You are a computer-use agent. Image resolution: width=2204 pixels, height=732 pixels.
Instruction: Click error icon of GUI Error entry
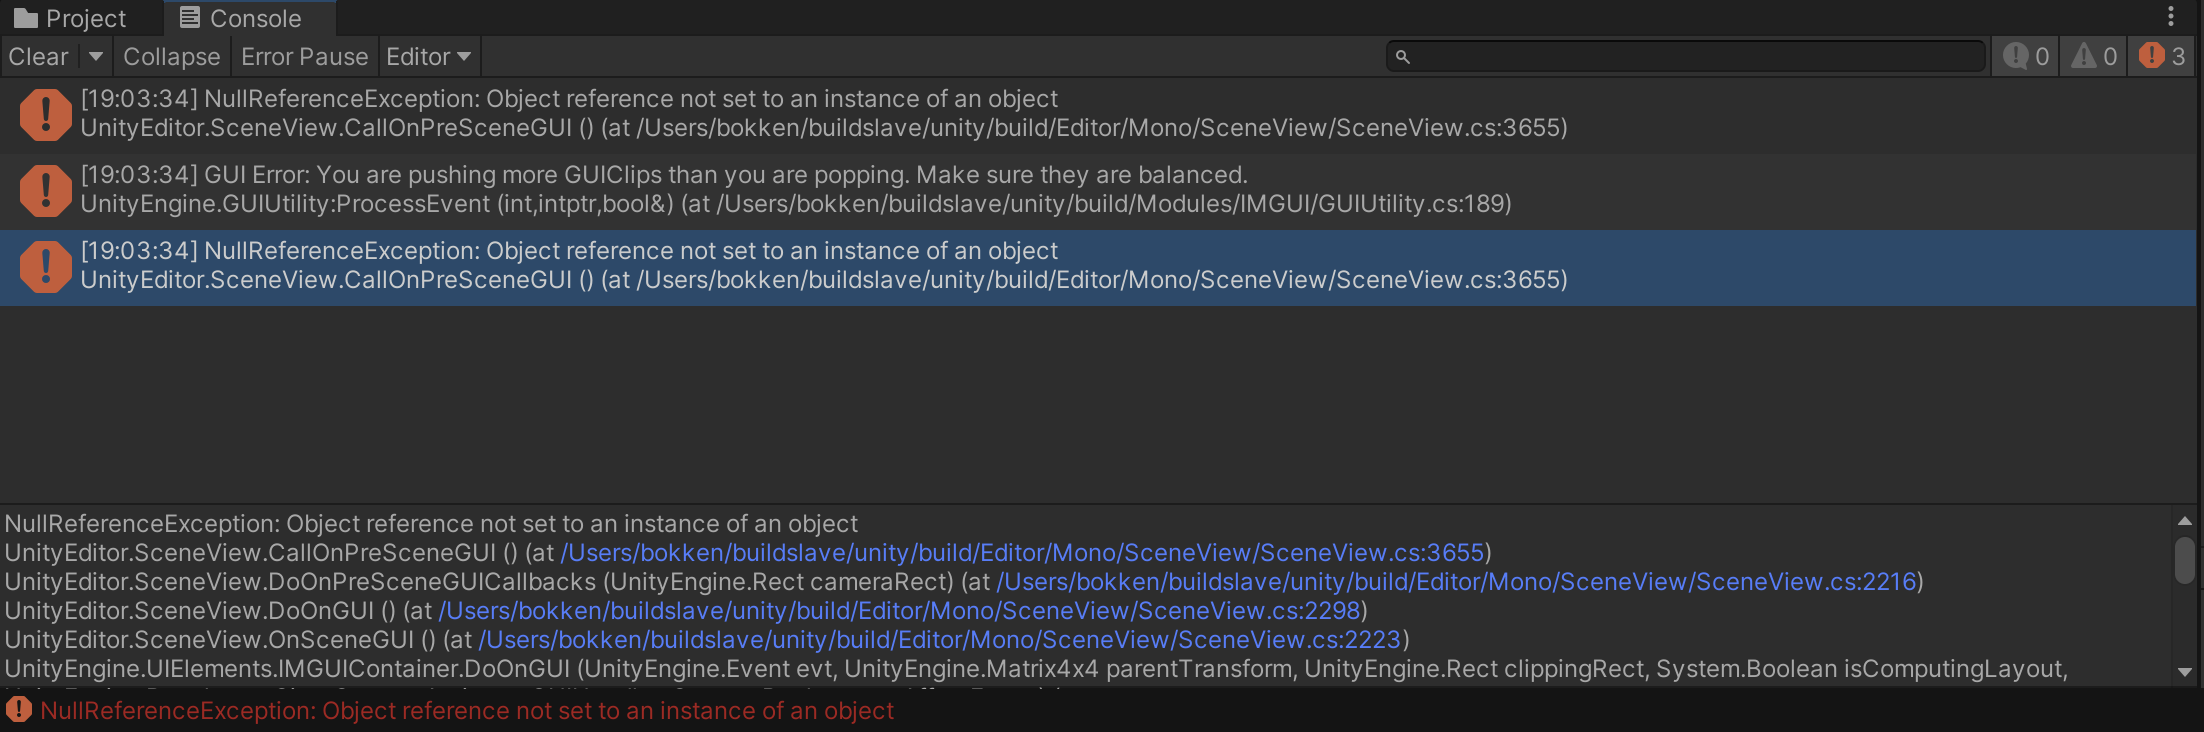click(x=45, y=190)
